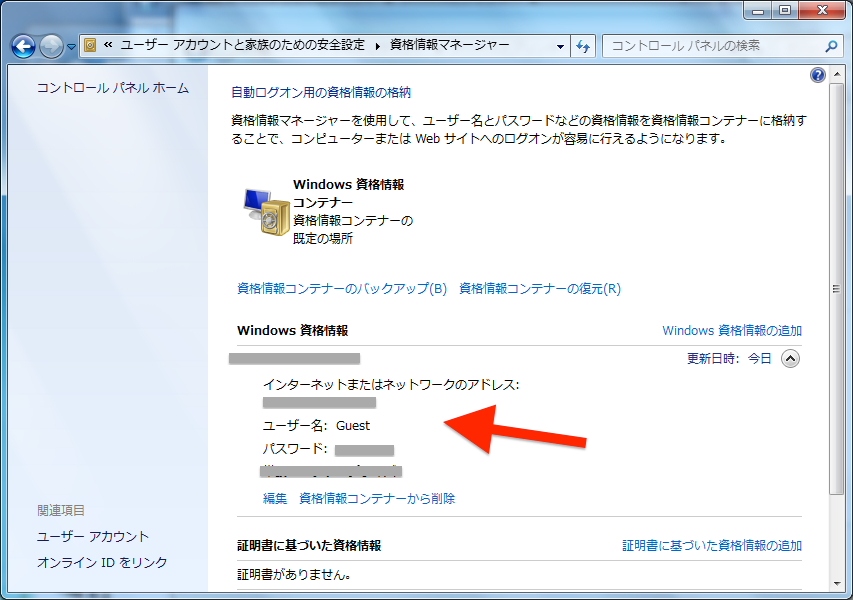Click the パスワード: label
The image size is (853, 600).
[x=295, y=449]
